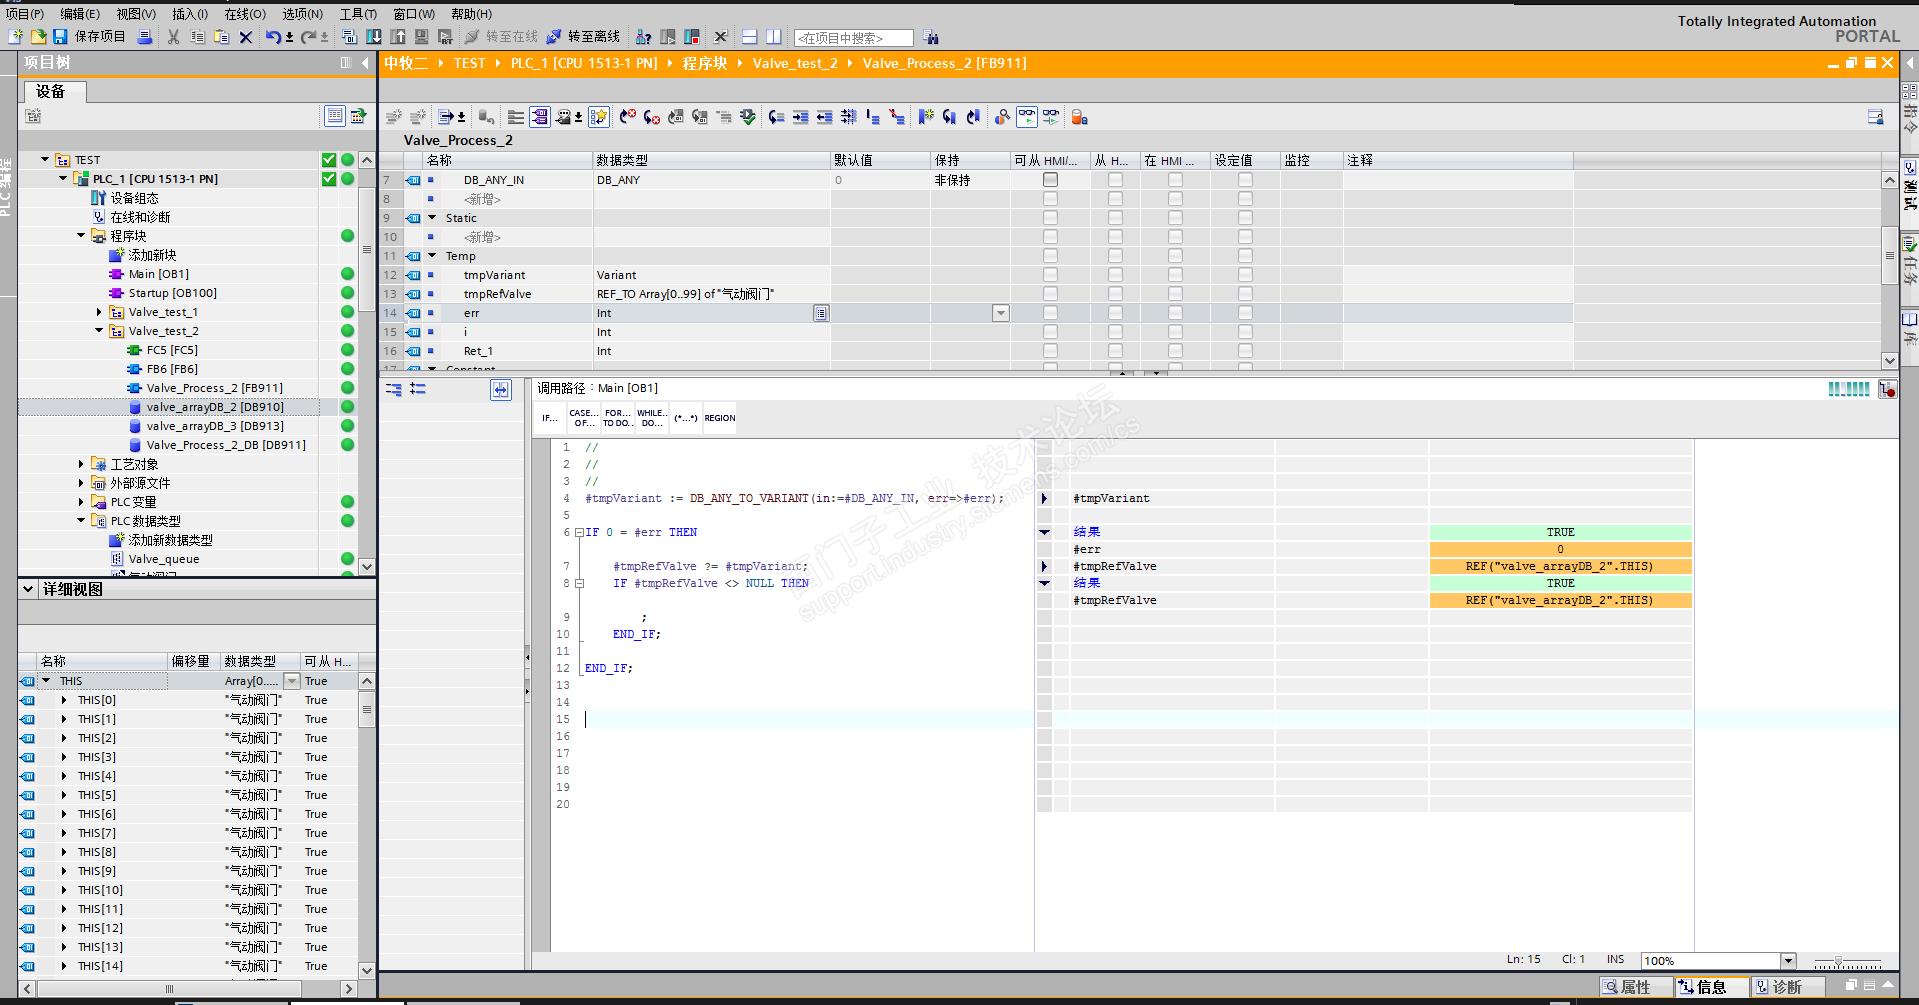The height and width of the screenshot is (1005, 1919).
Task: Toggle the monitoring glasses icon
Action: (x=1026, y=117)
